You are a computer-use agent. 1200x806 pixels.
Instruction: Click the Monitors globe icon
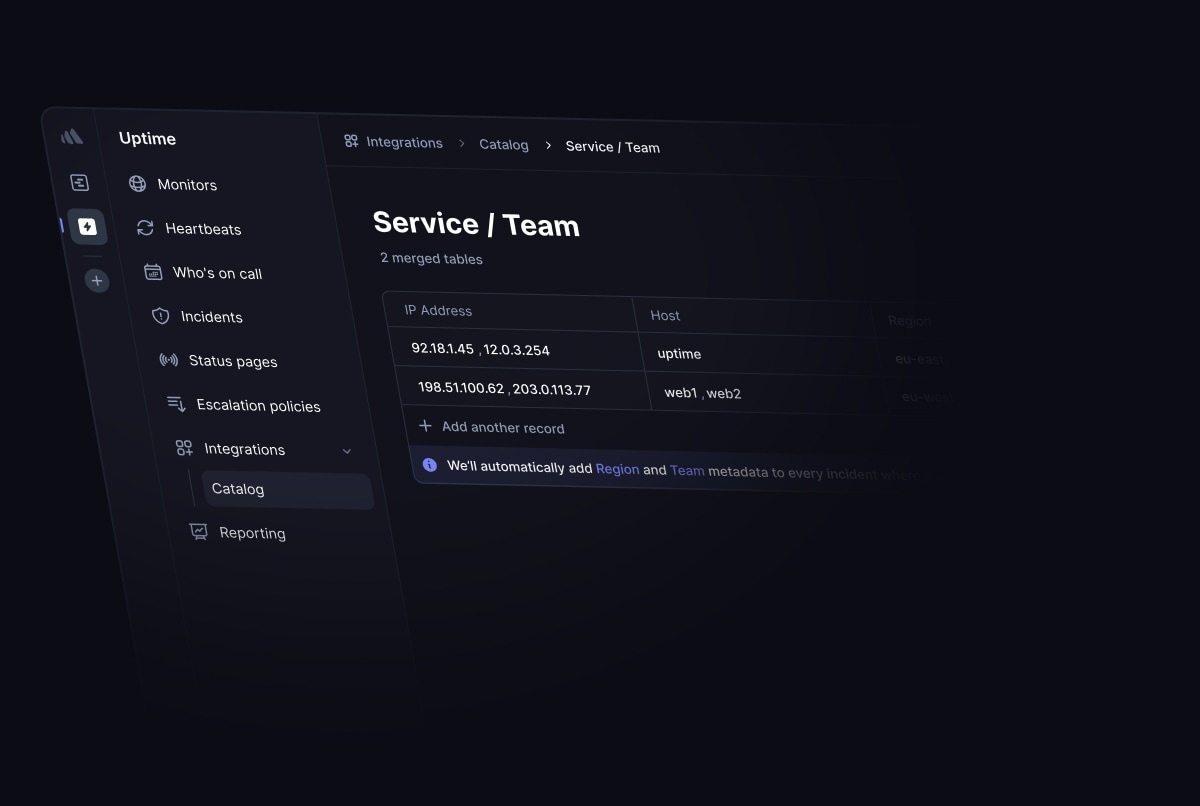click(138, 184)
